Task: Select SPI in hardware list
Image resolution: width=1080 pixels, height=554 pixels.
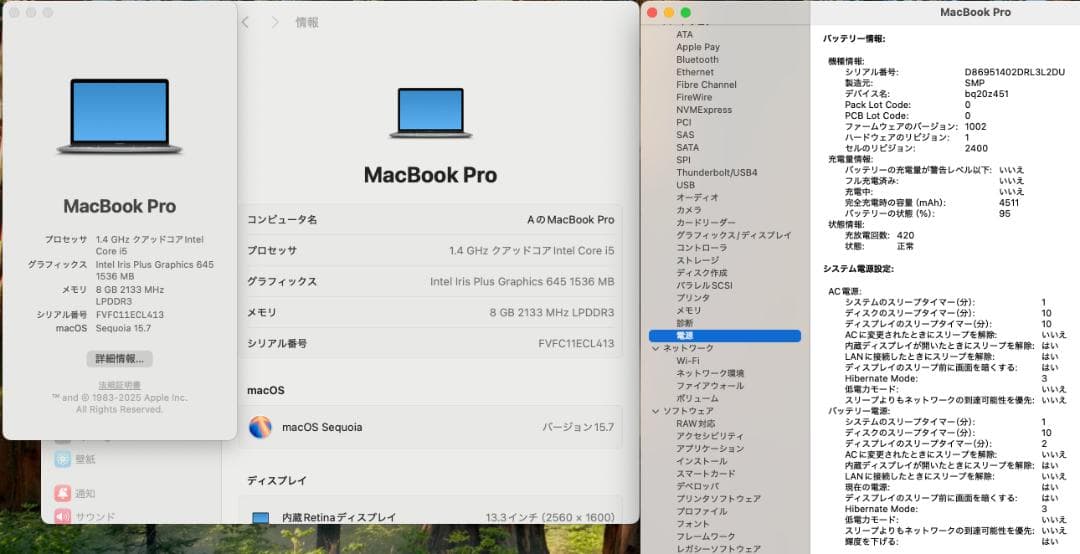Action: click(683, 160)
